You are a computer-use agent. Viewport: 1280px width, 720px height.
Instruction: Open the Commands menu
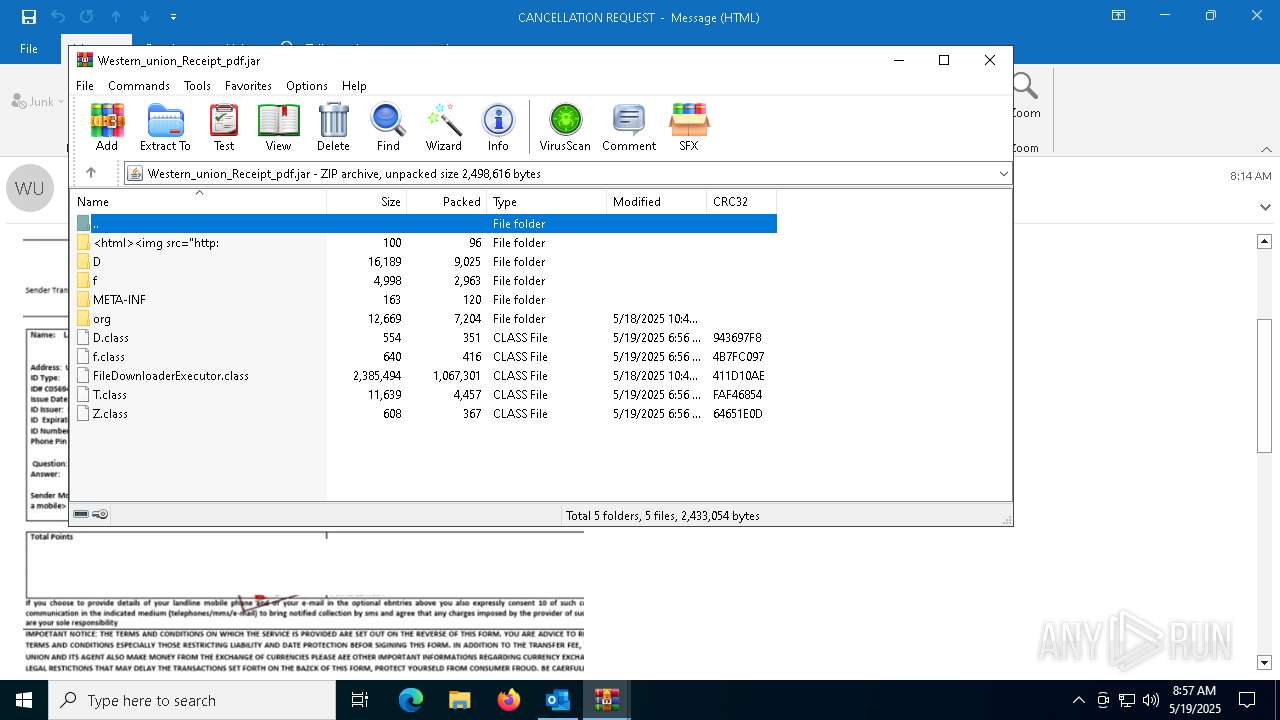(139, 86)
